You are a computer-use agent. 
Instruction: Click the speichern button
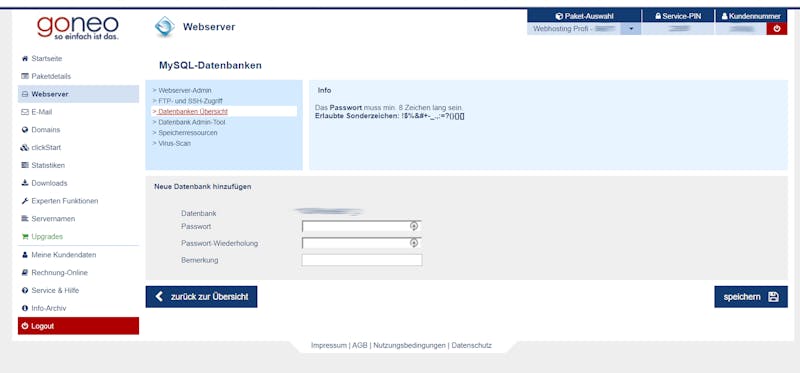pos(751,297)
